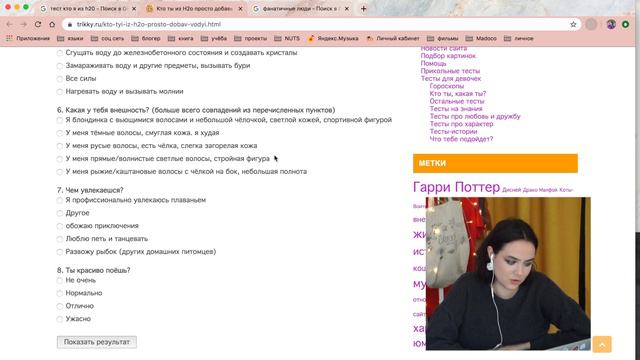640x360 pixels.
Task: Click the profile avatar icon in toolbar
Action: tap(611, 24)
